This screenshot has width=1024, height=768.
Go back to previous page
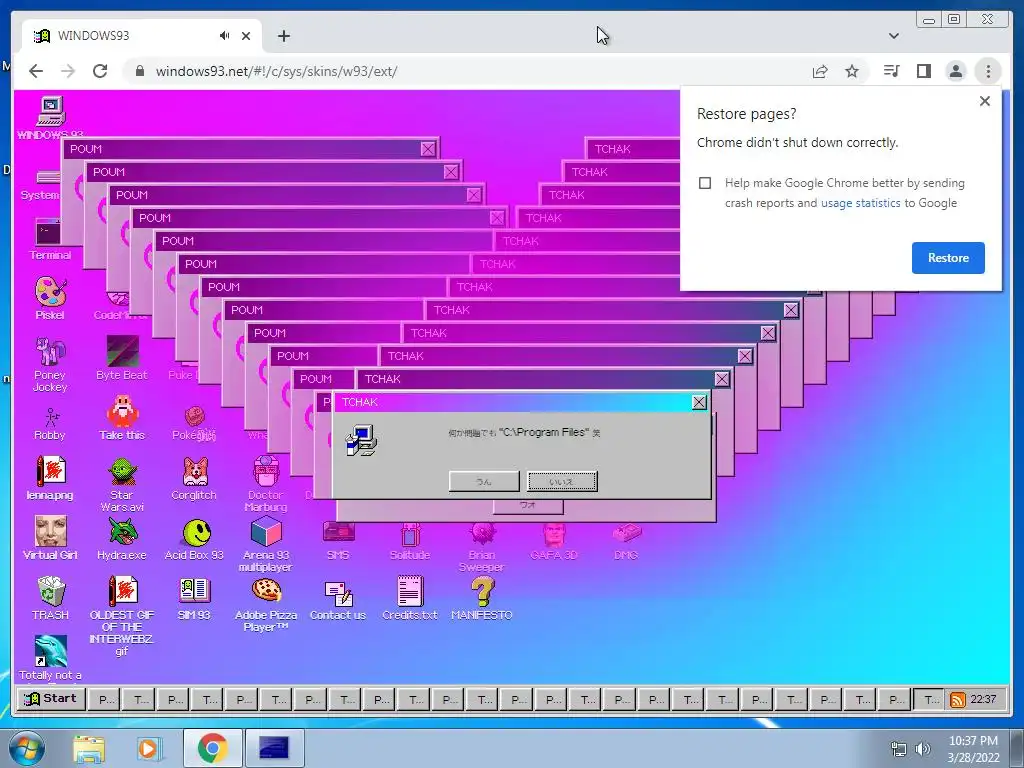coord(36,71)
